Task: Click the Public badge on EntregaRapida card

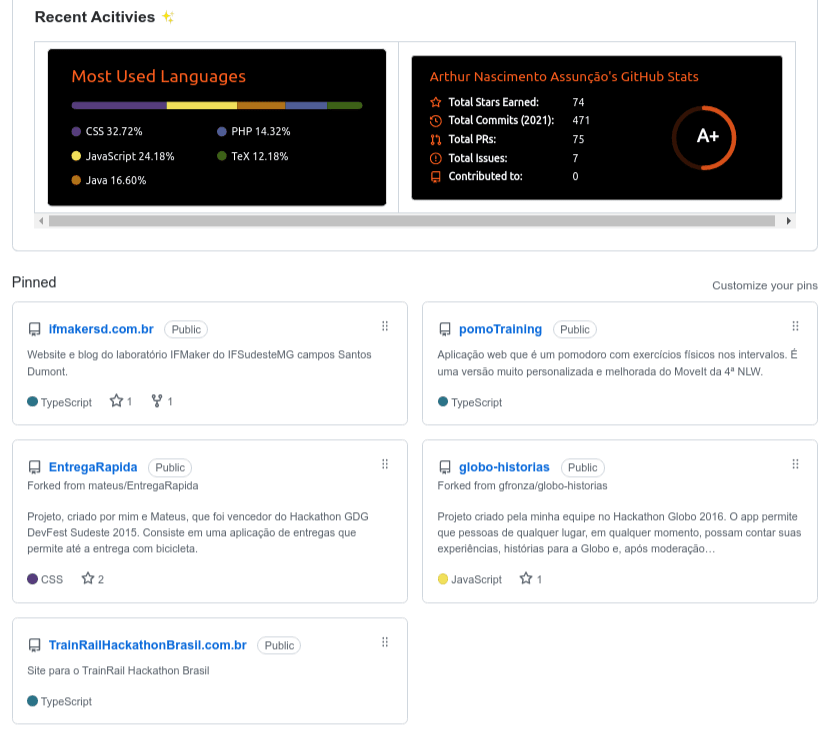Action: pyautogui.click(x=170, y=467)
